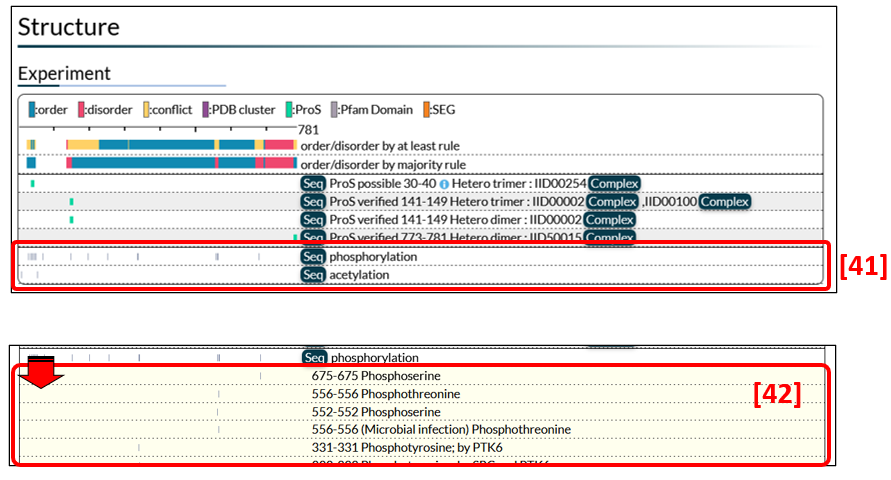The width and height of the screenshot is (891, 480).
Task: Click the order/disorder by majority rule bar
Action: click(160, 163)
